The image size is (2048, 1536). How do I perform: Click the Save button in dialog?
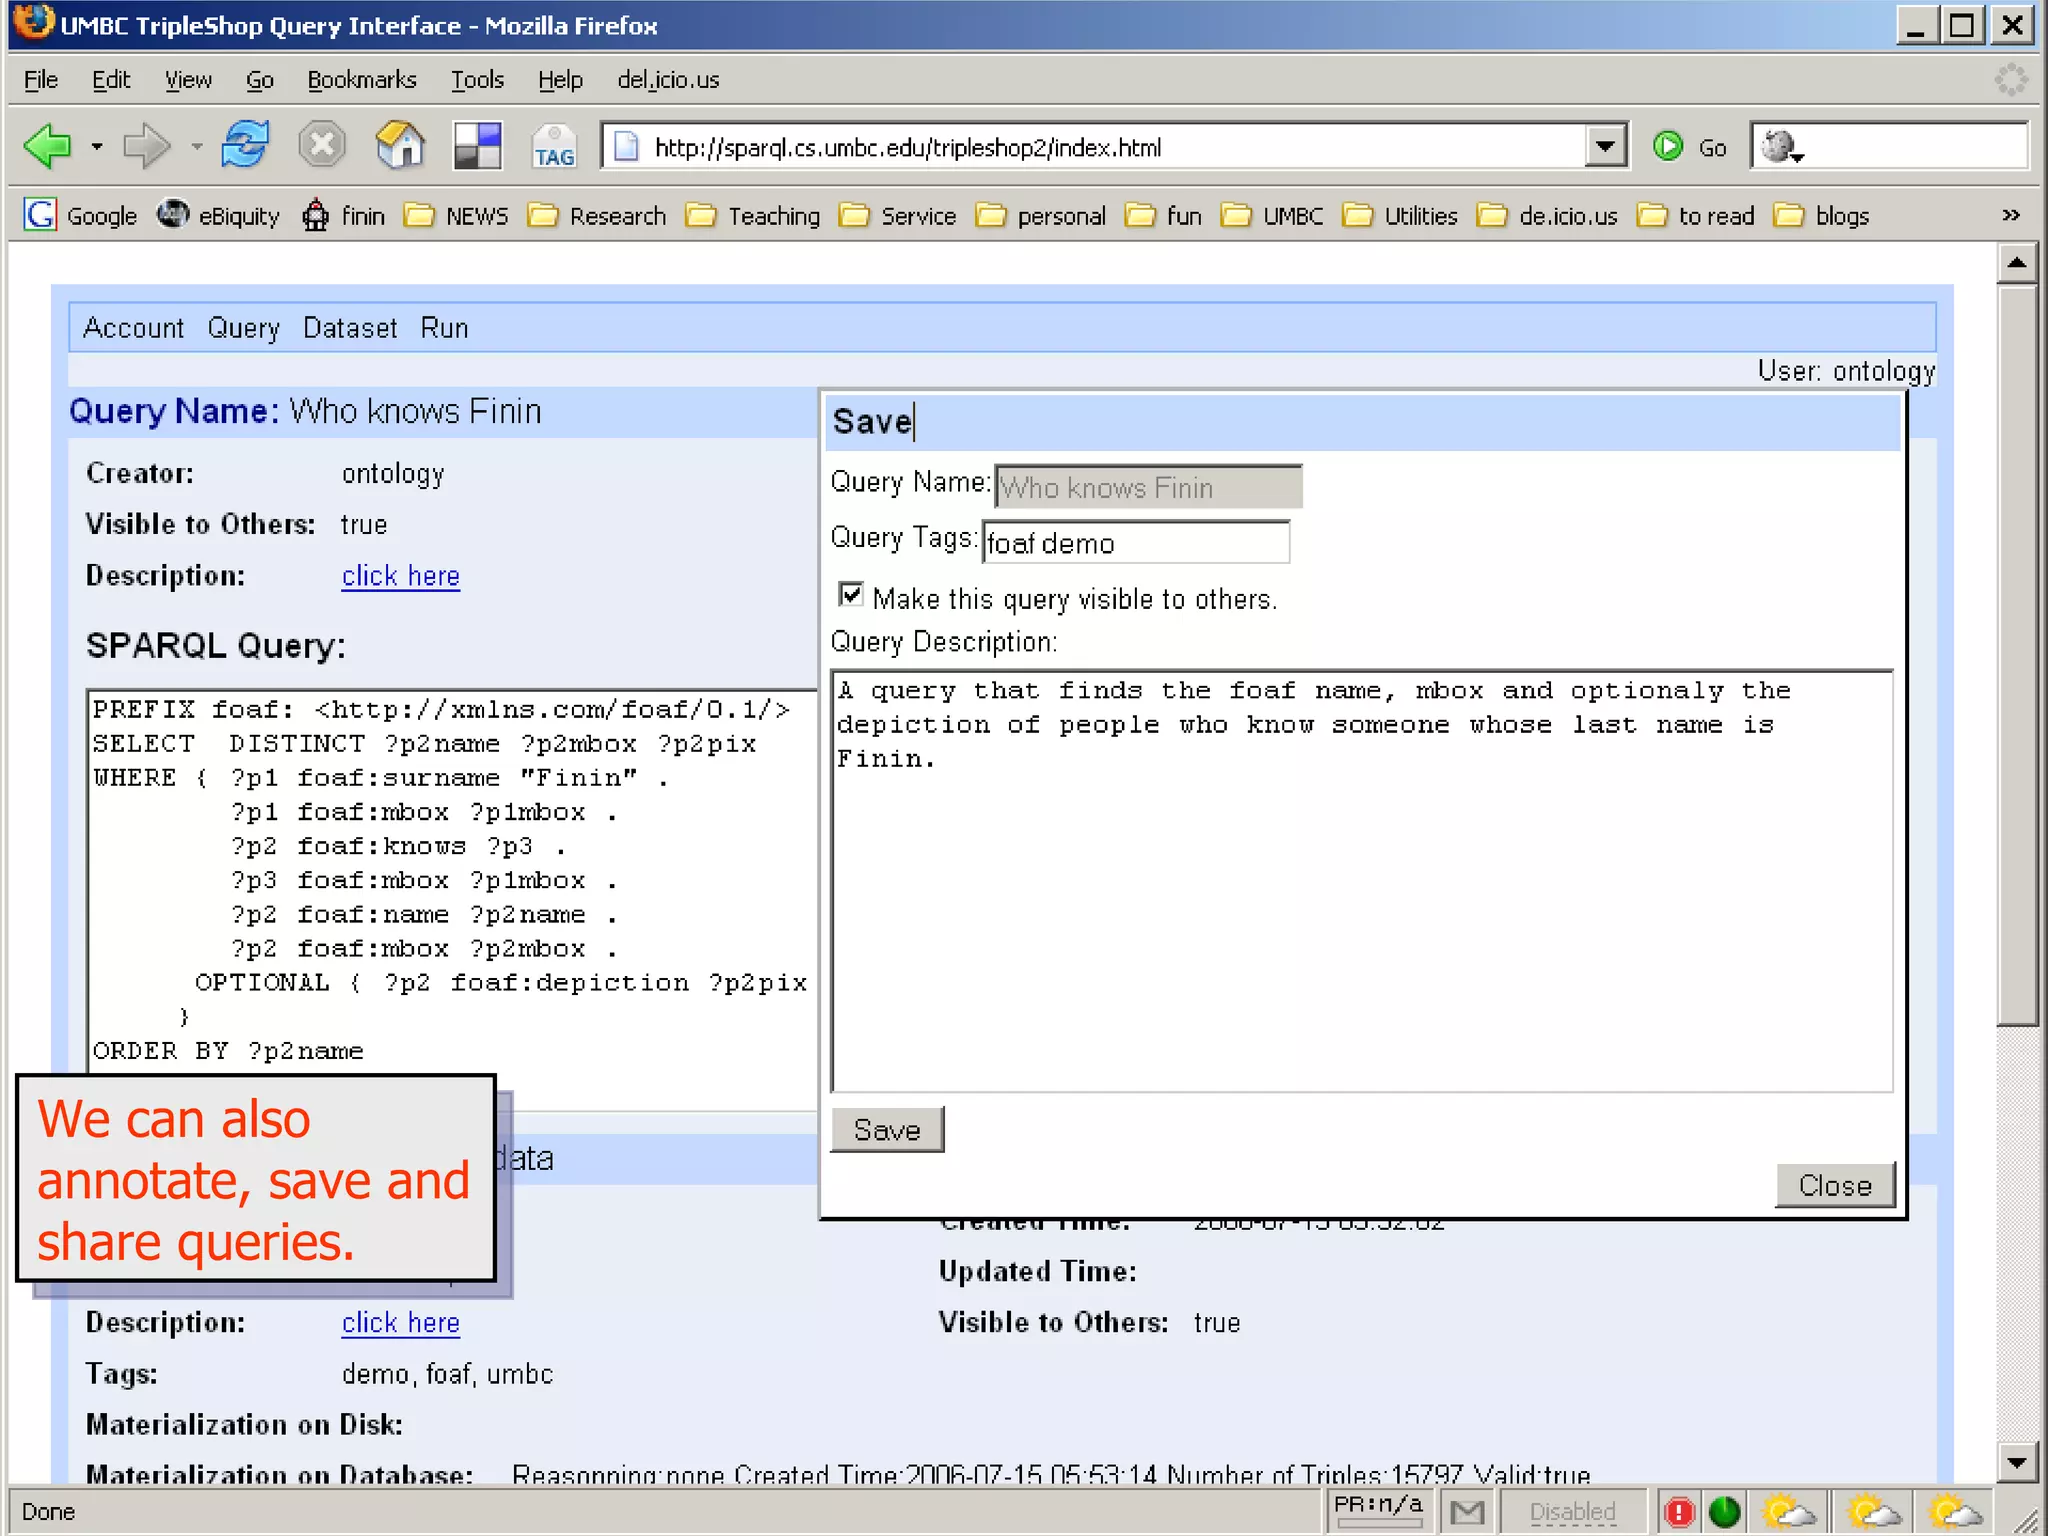887,1130
